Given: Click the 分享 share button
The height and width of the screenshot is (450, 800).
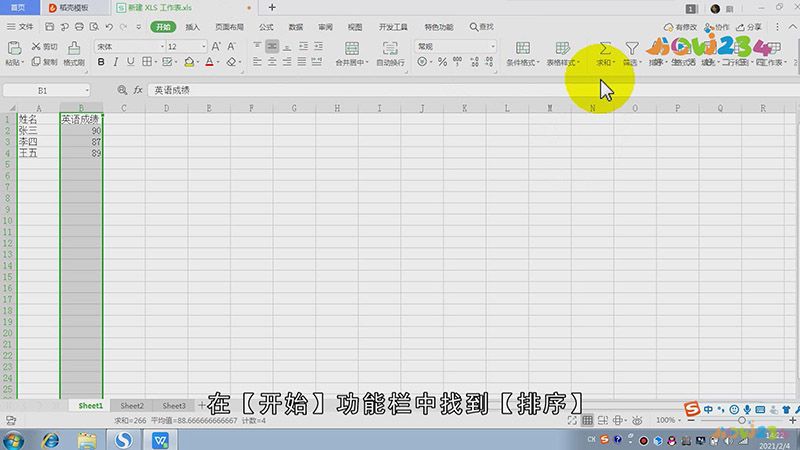Looking at the screenshot, I should coord(749,27).
